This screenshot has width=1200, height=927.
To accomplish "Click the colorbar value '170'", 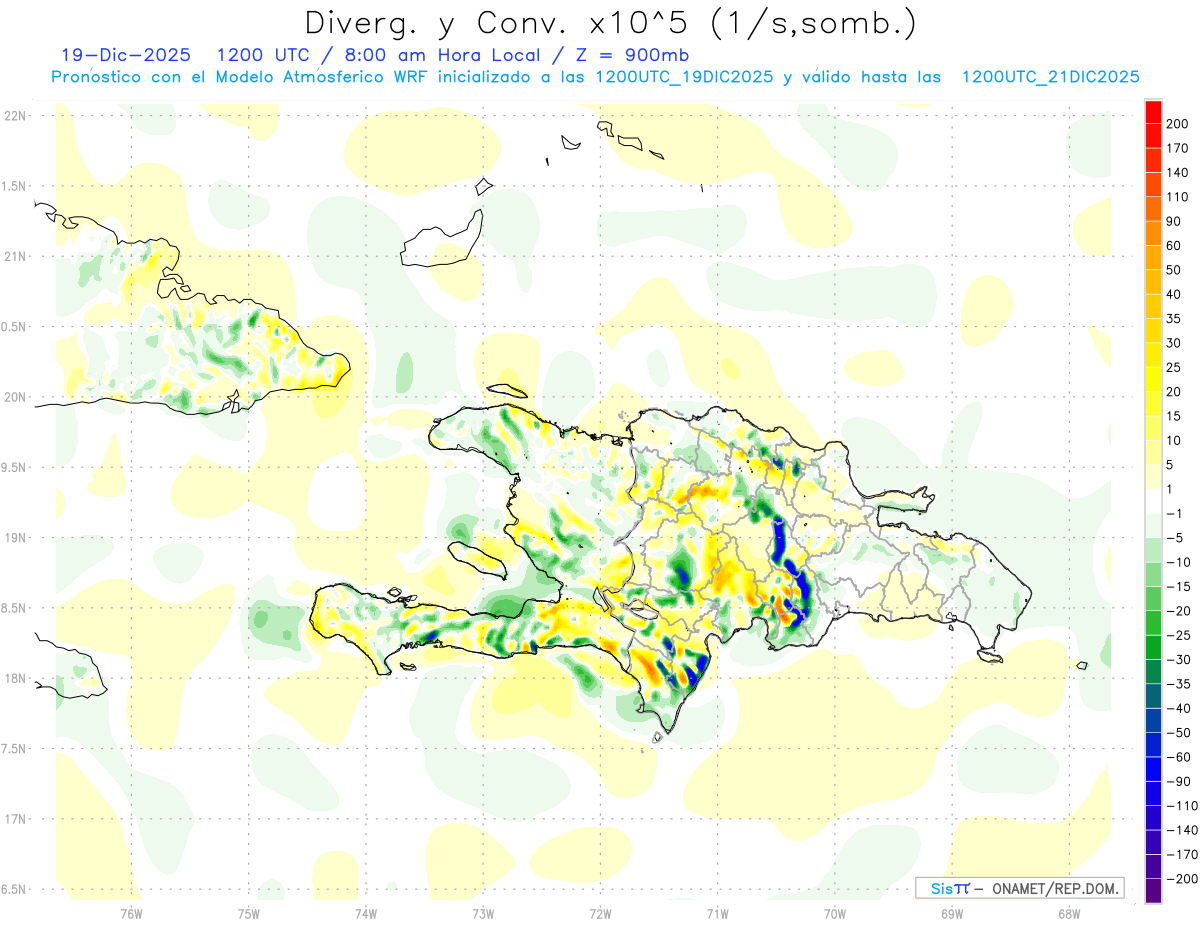I will point(1176,148).
